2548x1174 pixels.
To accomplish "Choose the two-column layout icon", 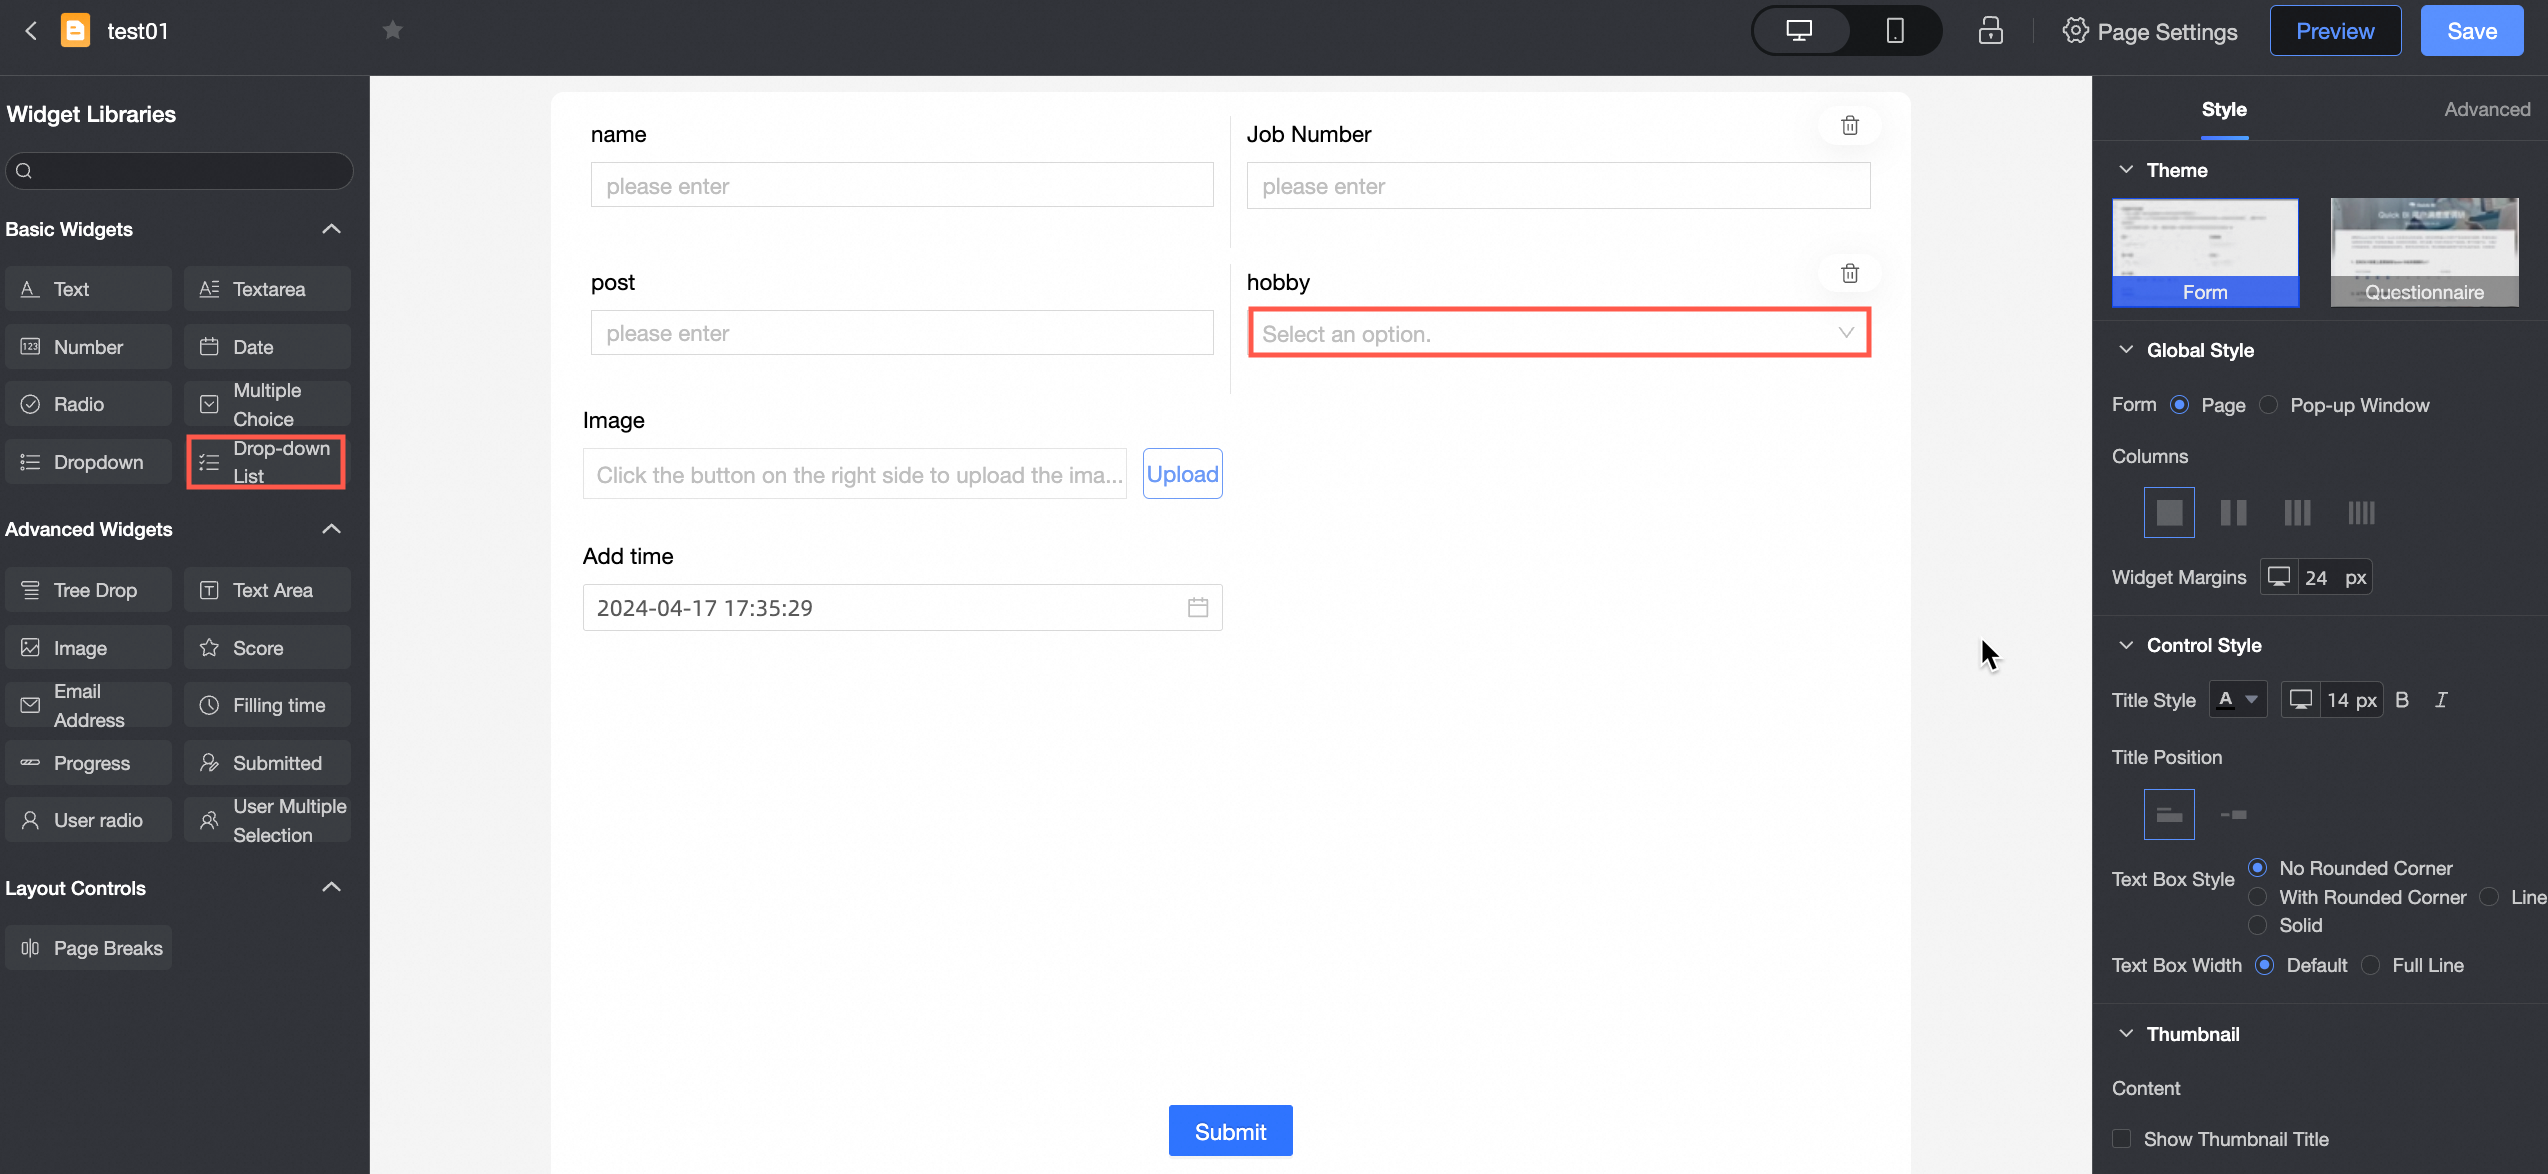I will [2232, 512].
